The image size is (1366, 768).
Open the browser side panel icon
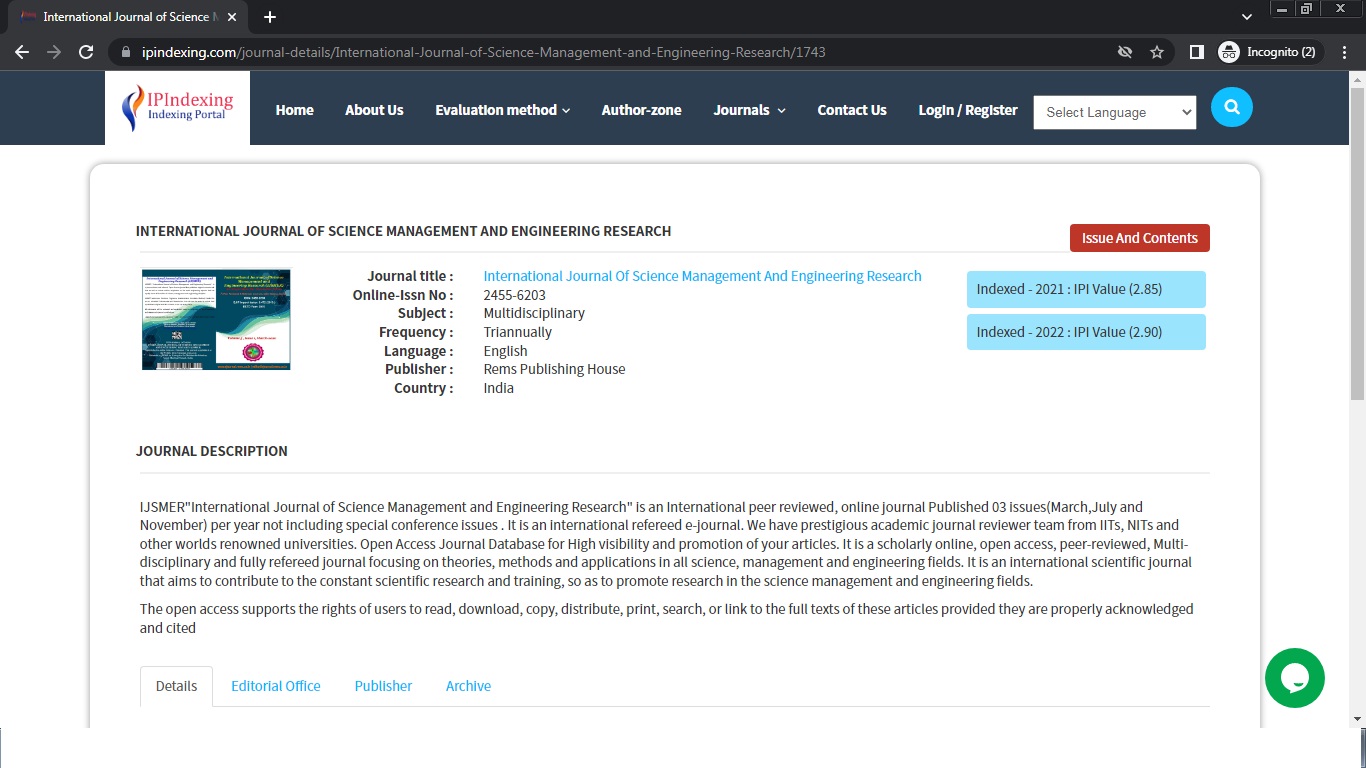click(1196, 52)
